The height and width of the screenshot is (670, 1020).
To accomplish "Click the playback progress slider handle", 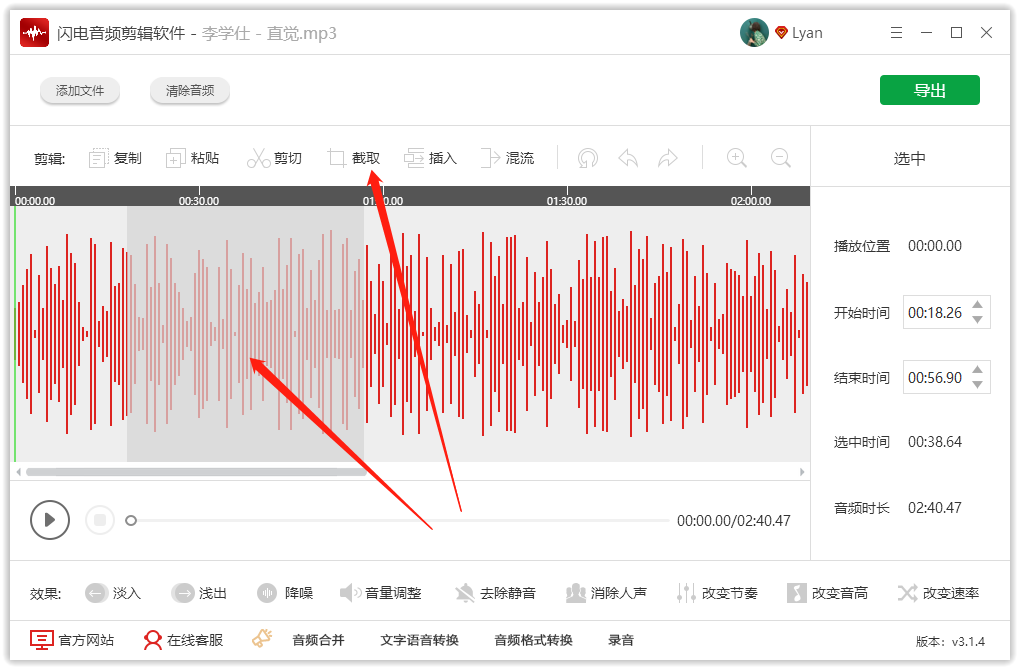I will pos(131,520).
